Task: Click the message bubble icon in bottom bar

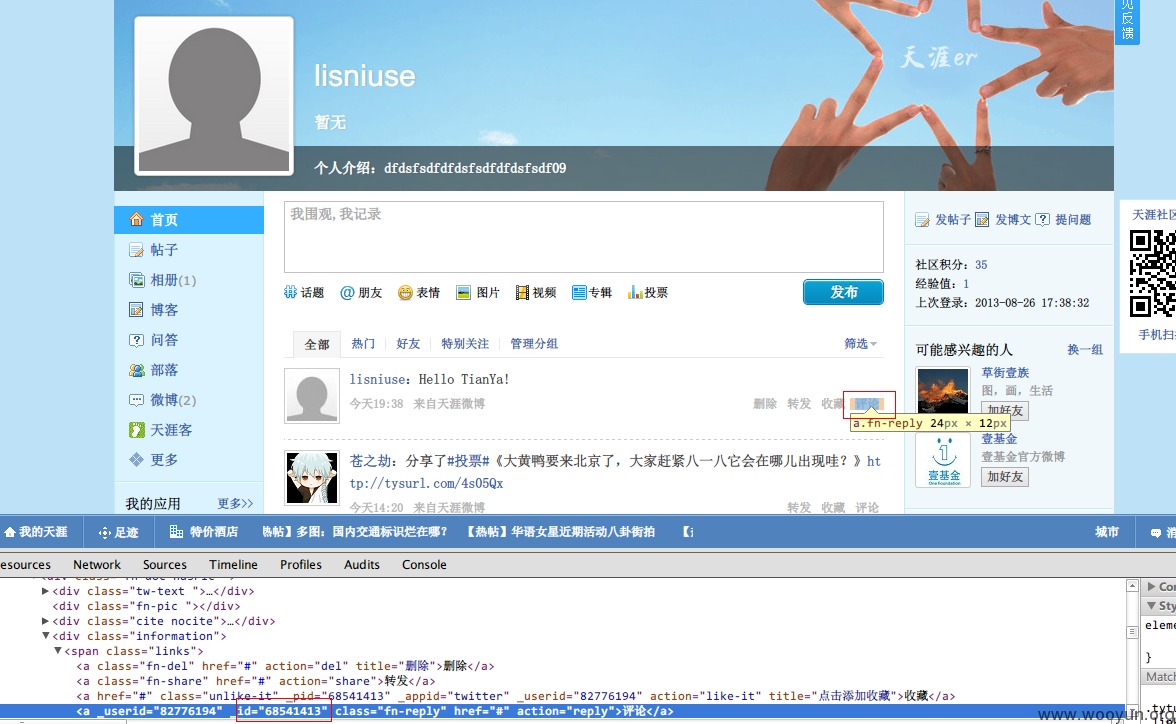Action: pos(1156,533)
